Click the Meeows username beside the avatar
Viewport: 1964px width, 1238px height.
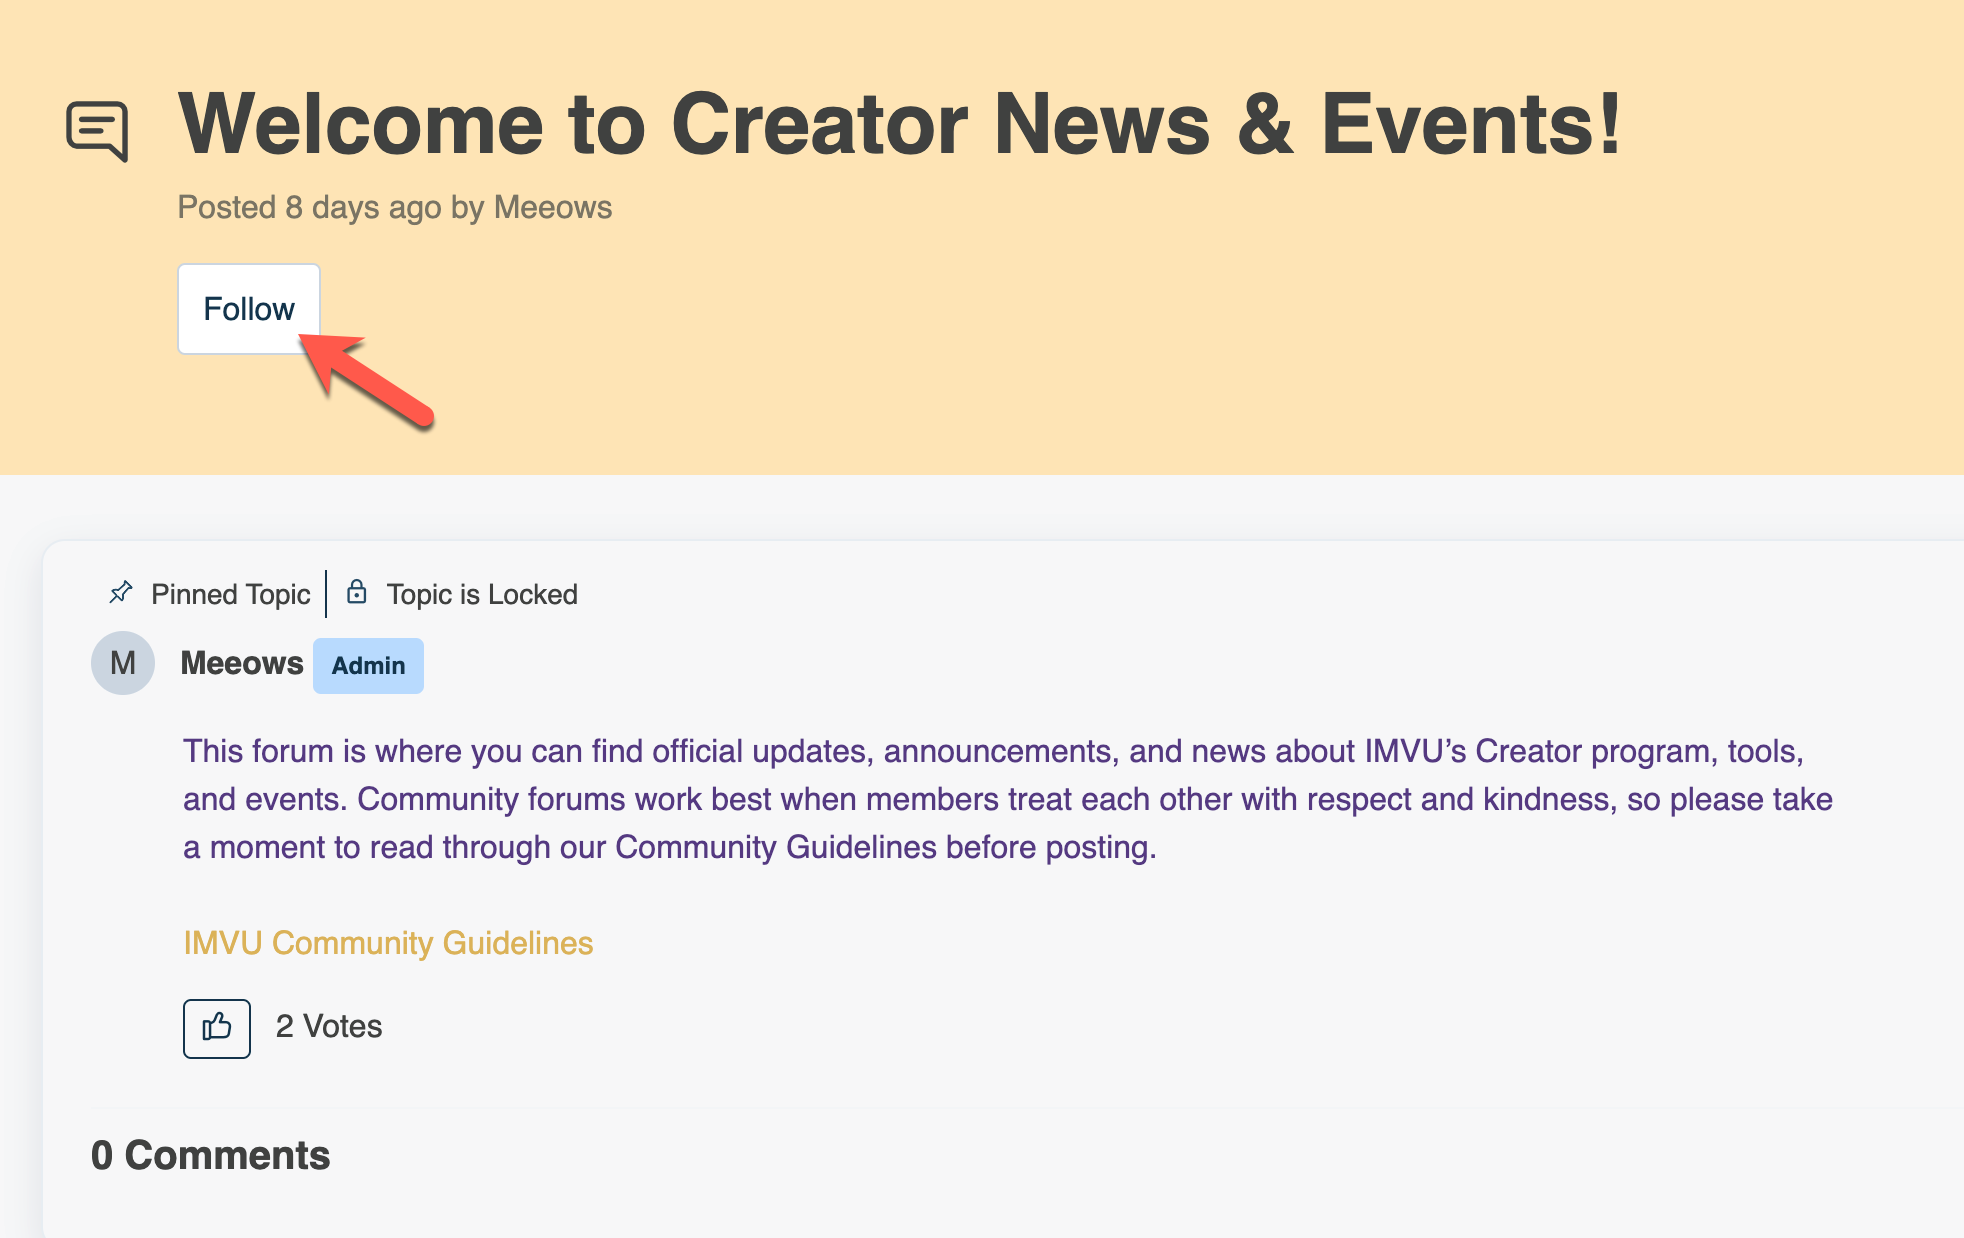tap(241, 663)
